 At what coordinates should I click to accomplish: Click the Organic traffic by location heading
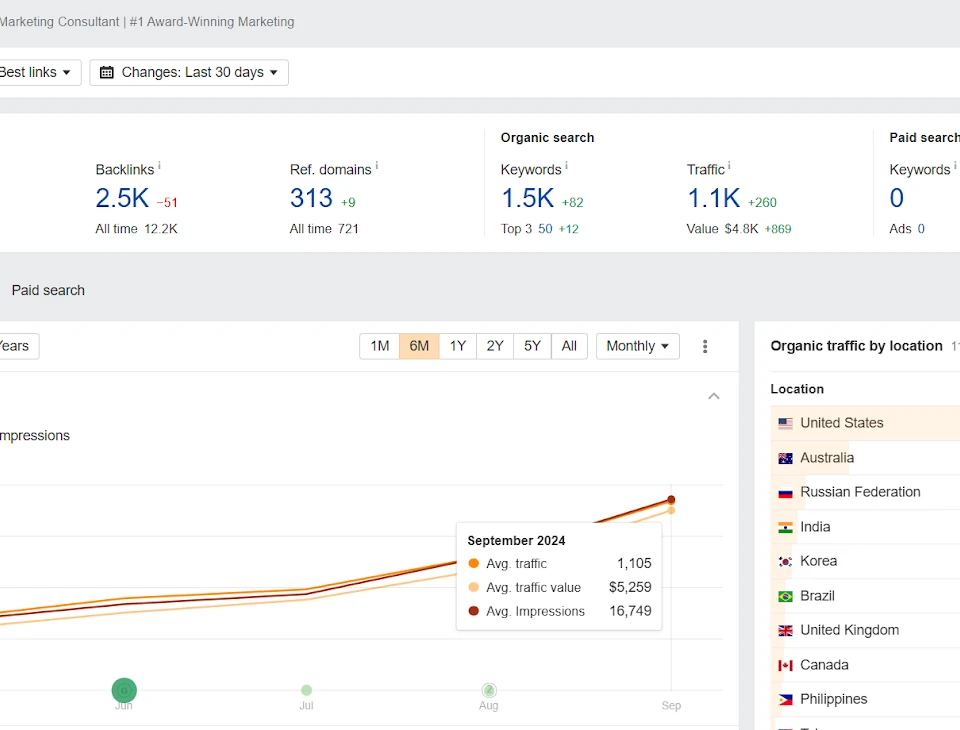point(856,346)
